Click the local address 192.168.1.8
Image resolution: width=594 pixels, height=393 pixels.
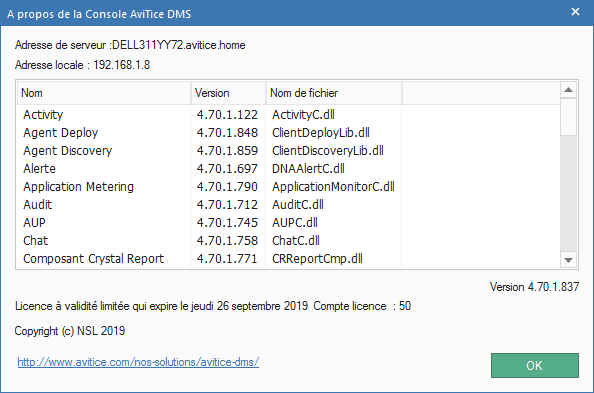pyautogui.click(x=122, y=65)
